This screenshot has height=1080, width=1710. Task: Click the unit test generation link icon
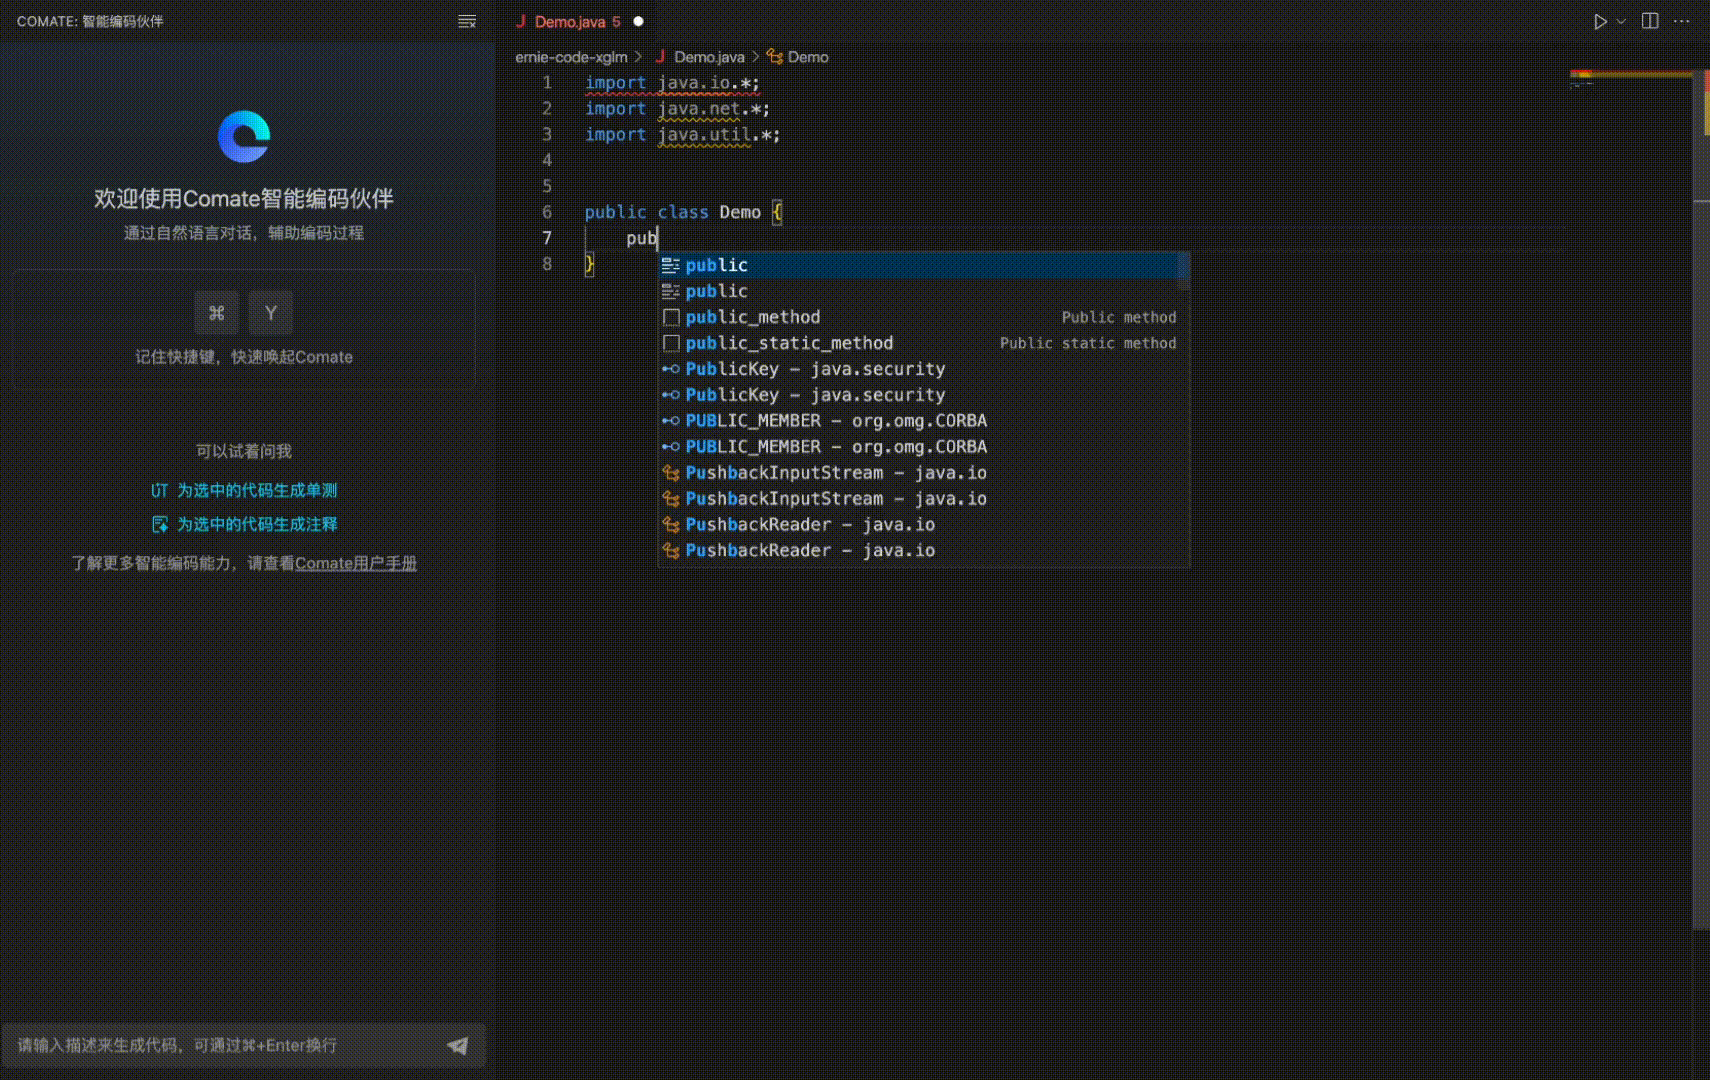tap(159, 490)
